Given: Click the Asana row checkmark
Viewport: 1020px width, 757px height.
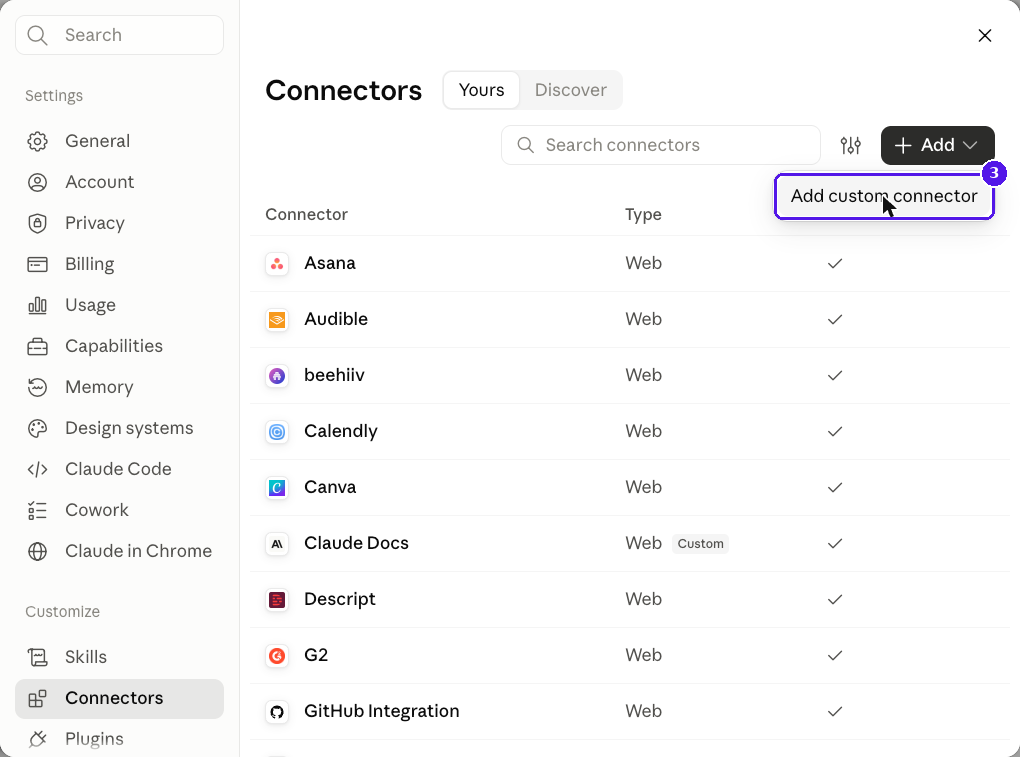Looking at the screenshot, I should click(x=835, y=263).
